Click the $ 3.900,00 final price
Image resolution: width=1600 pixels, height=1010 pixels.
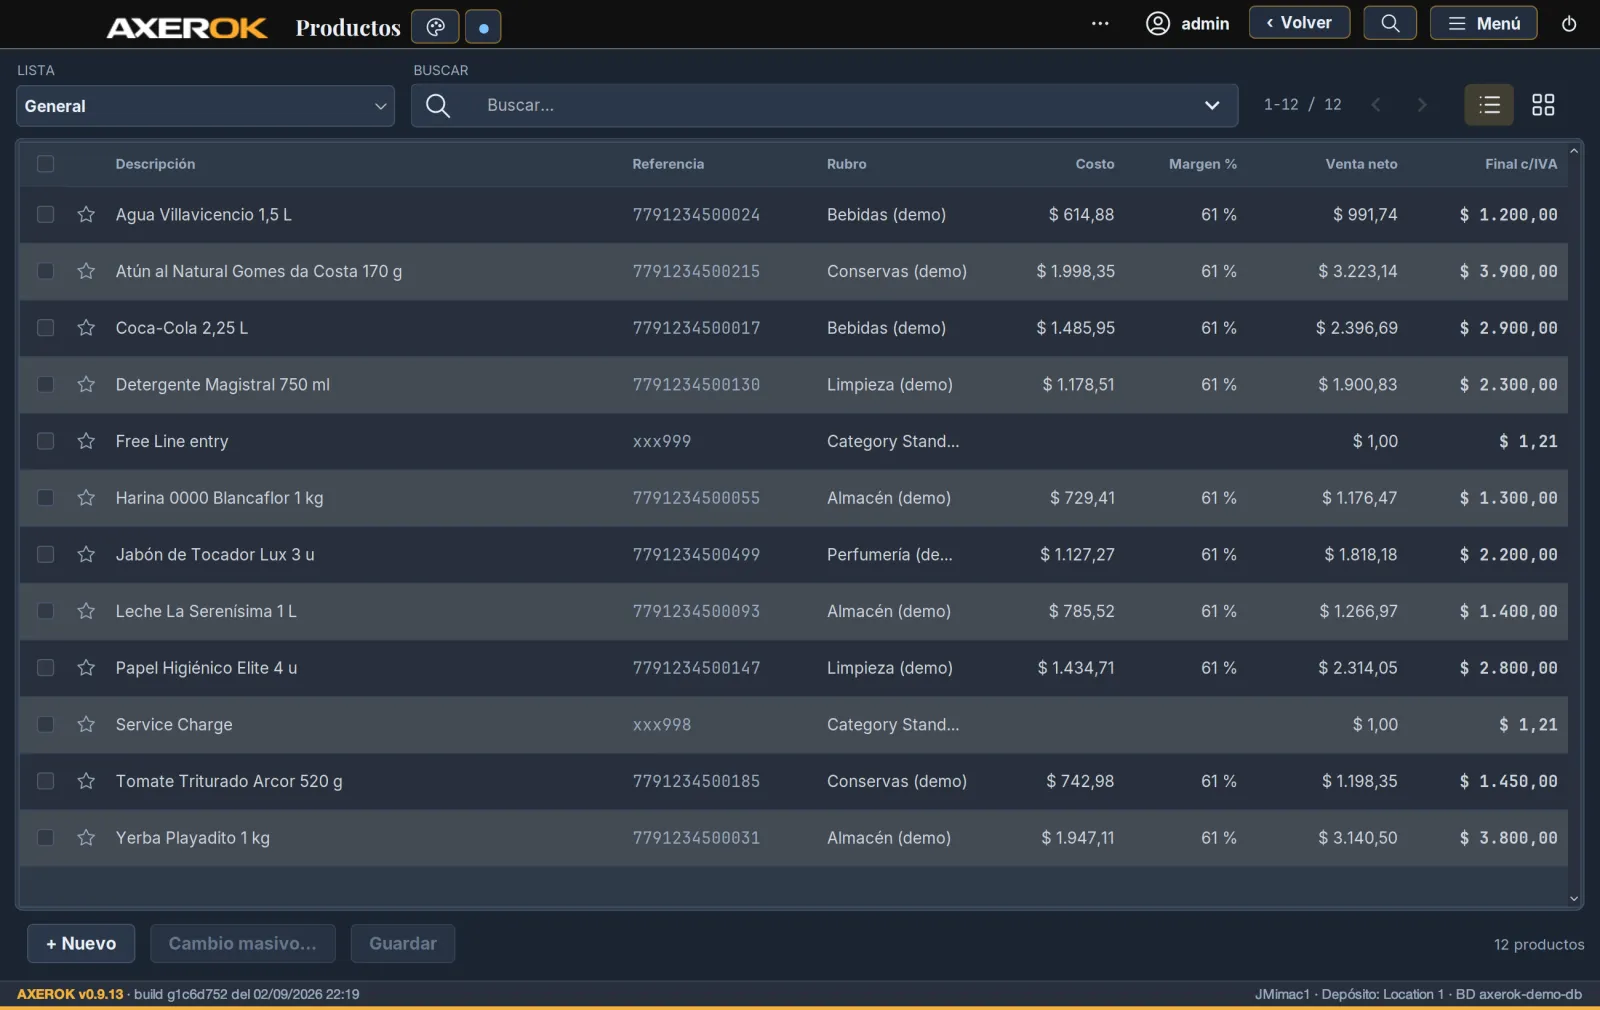point(1508,271)
